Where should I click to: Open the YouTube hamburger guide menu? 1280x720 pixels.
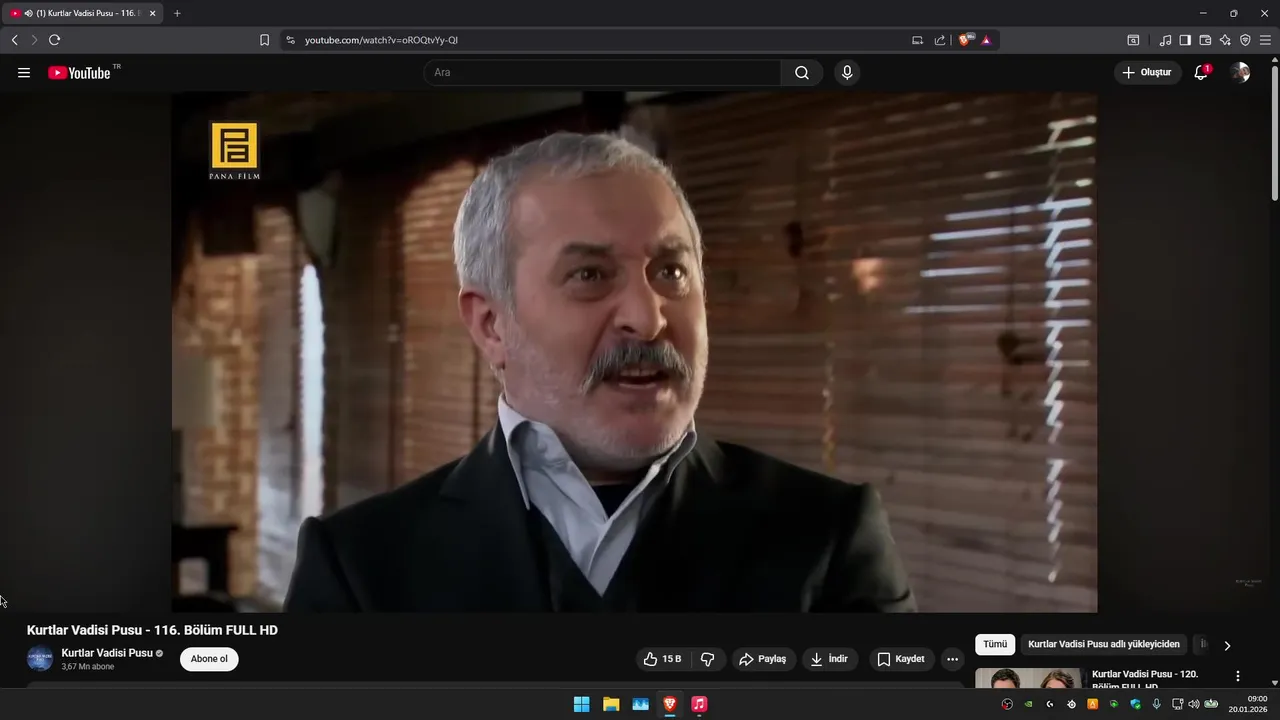[x=24, y=73]
